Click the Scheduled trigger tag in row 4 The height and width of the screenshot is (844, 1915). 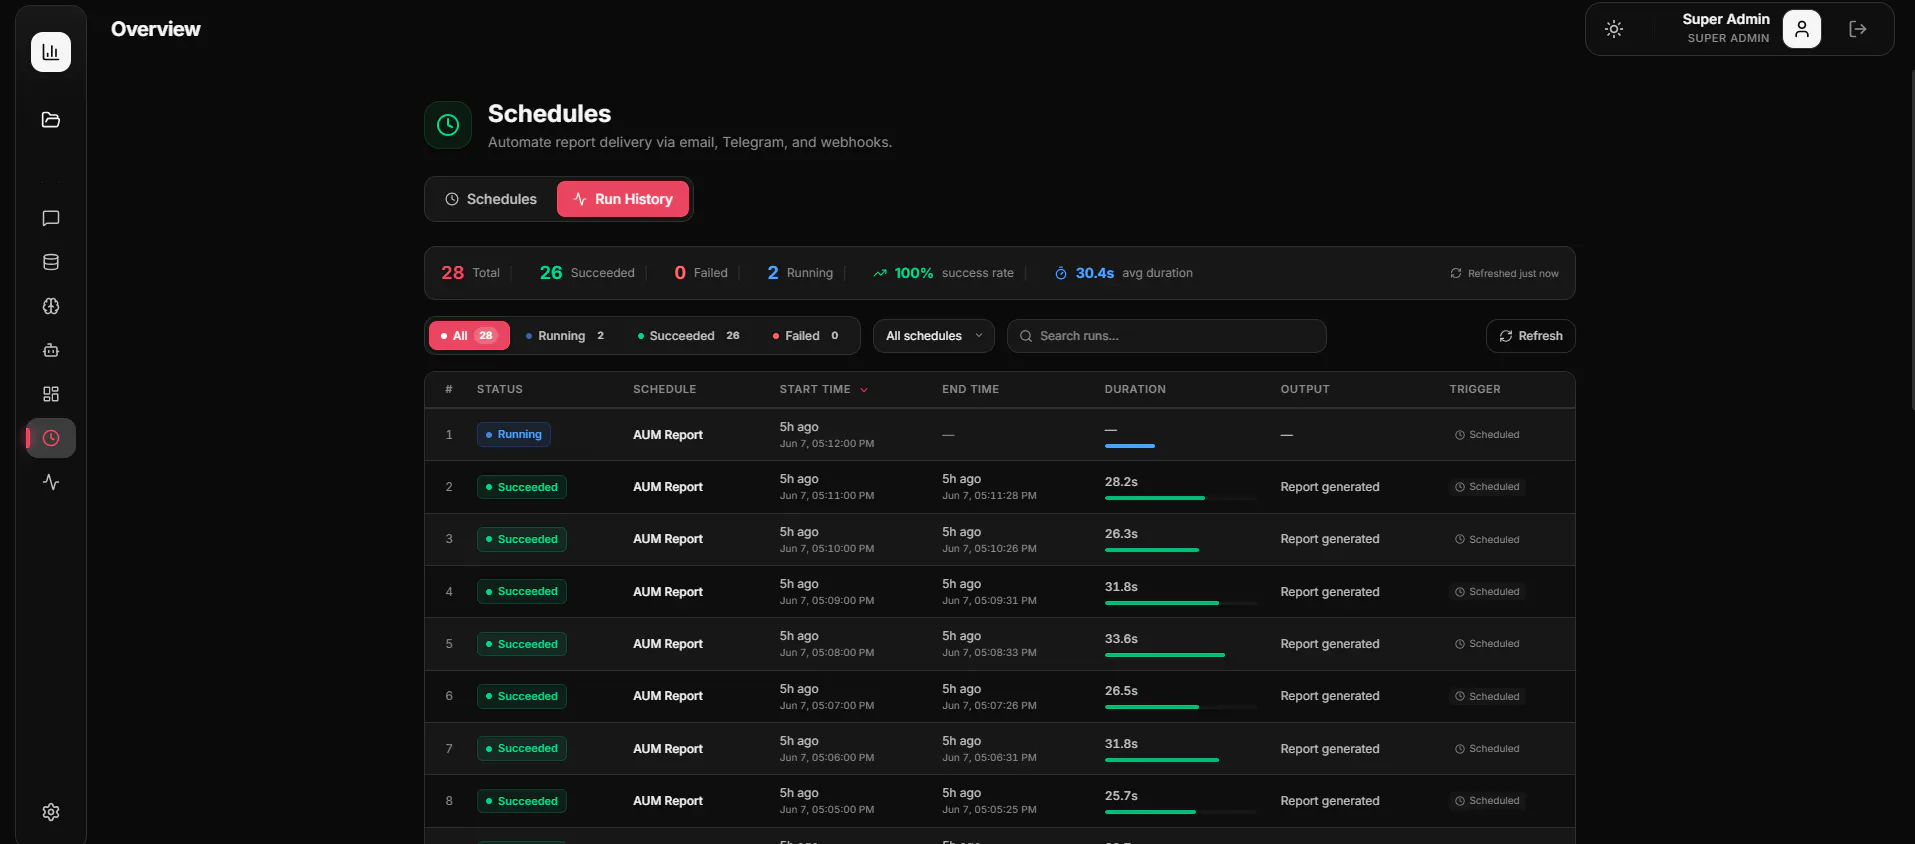tap(1487, 592)
